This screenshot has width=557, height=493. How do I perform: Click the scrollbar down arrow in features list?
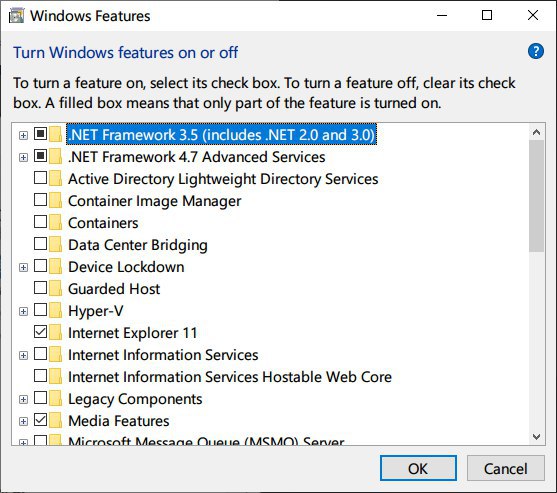536,437
